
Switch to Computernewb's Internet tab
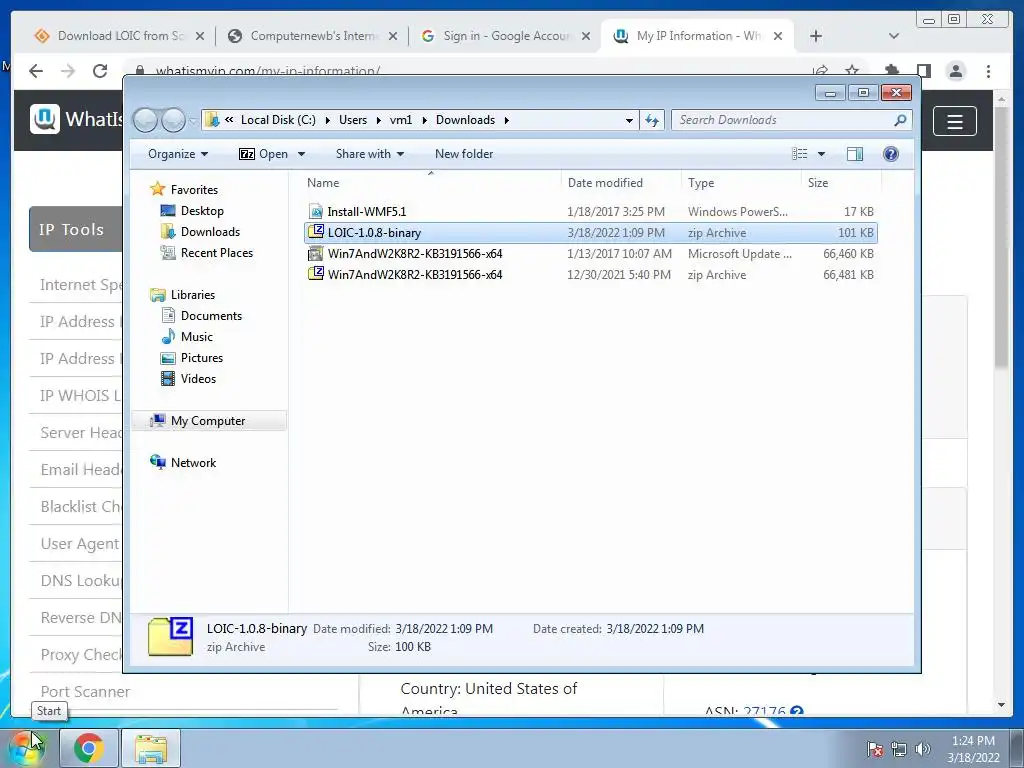313,36
